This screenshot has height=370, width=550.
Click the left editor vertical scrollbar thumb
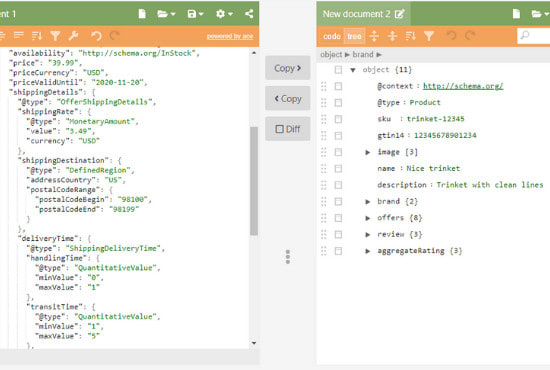pos(254,181)
